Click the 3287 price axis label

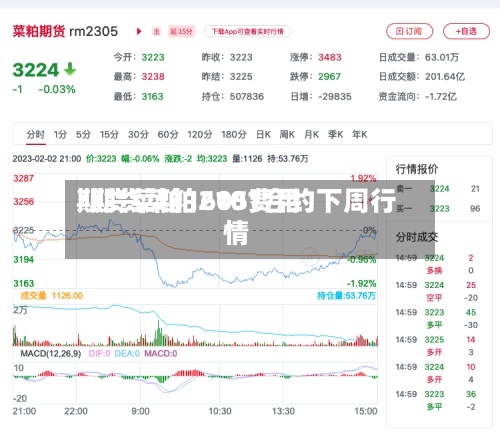click(x=23, y=178)
